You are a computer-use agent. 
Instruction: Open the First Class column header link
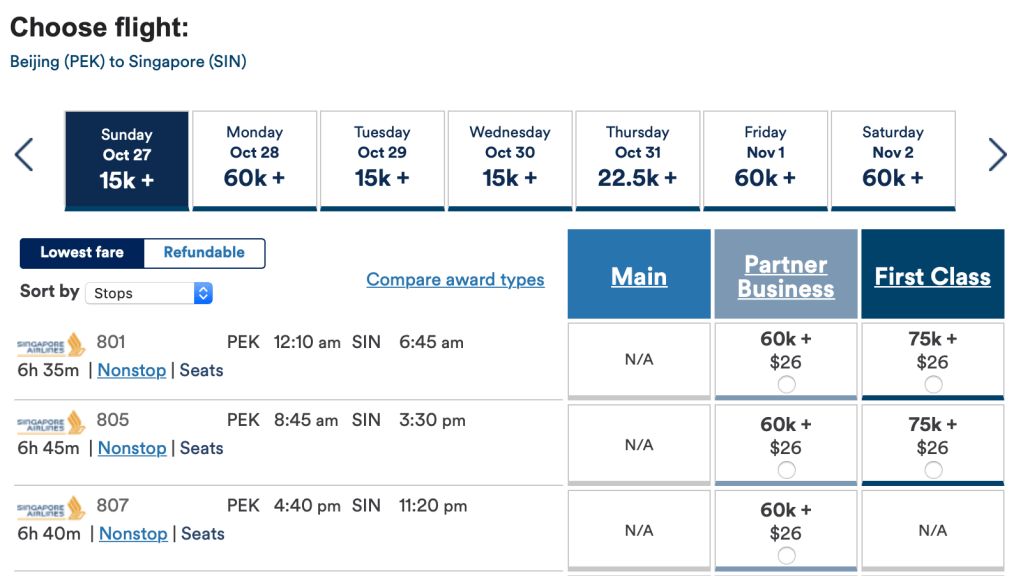point(932,277)
